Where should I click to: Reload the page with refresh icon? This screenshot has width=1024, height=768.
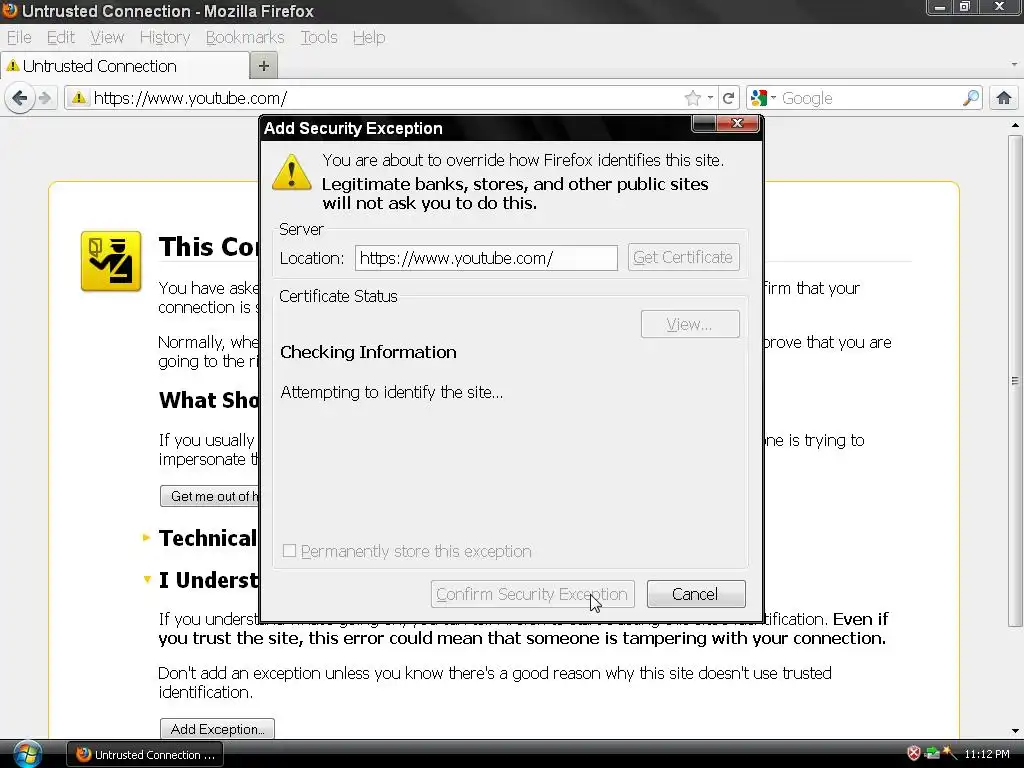pos(729,99)
